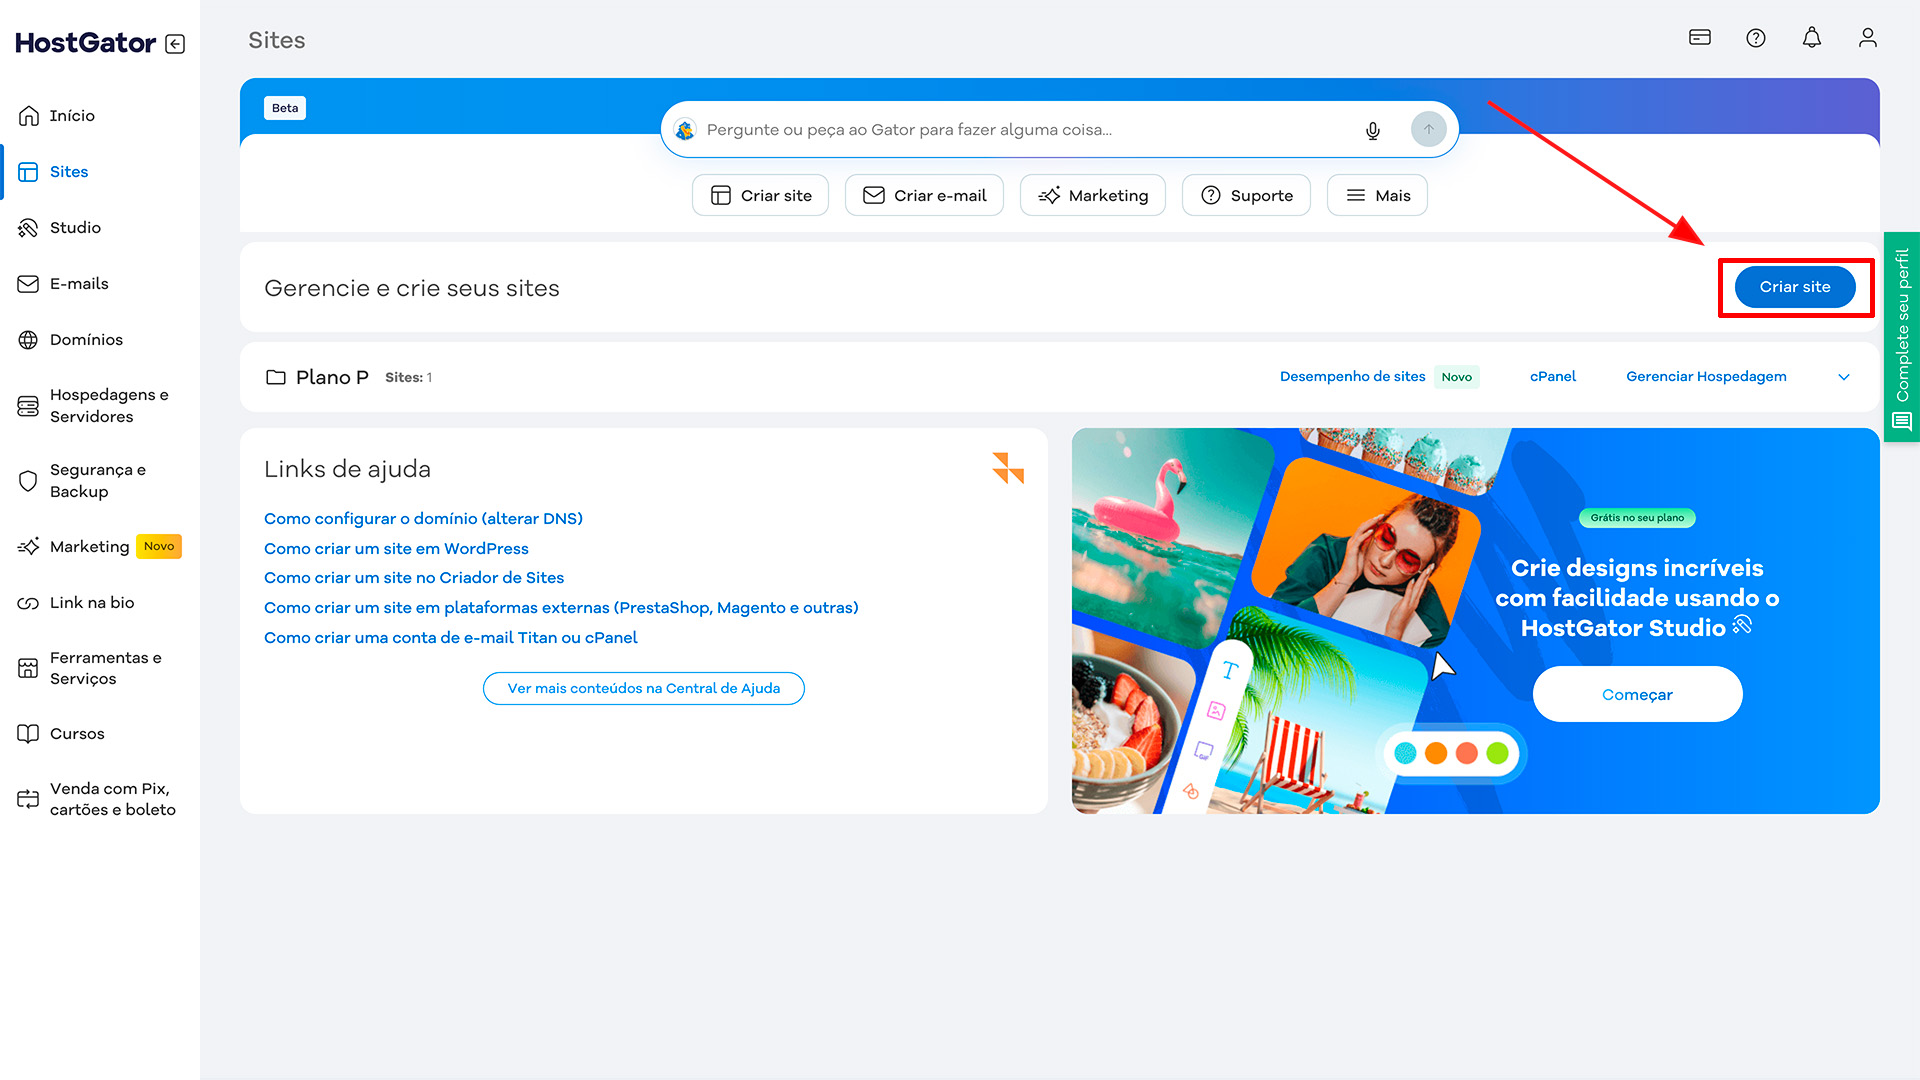Open the help question mark icon
The height and width of the screenshot is (1080, 1920).
(x=1756, y=38)
